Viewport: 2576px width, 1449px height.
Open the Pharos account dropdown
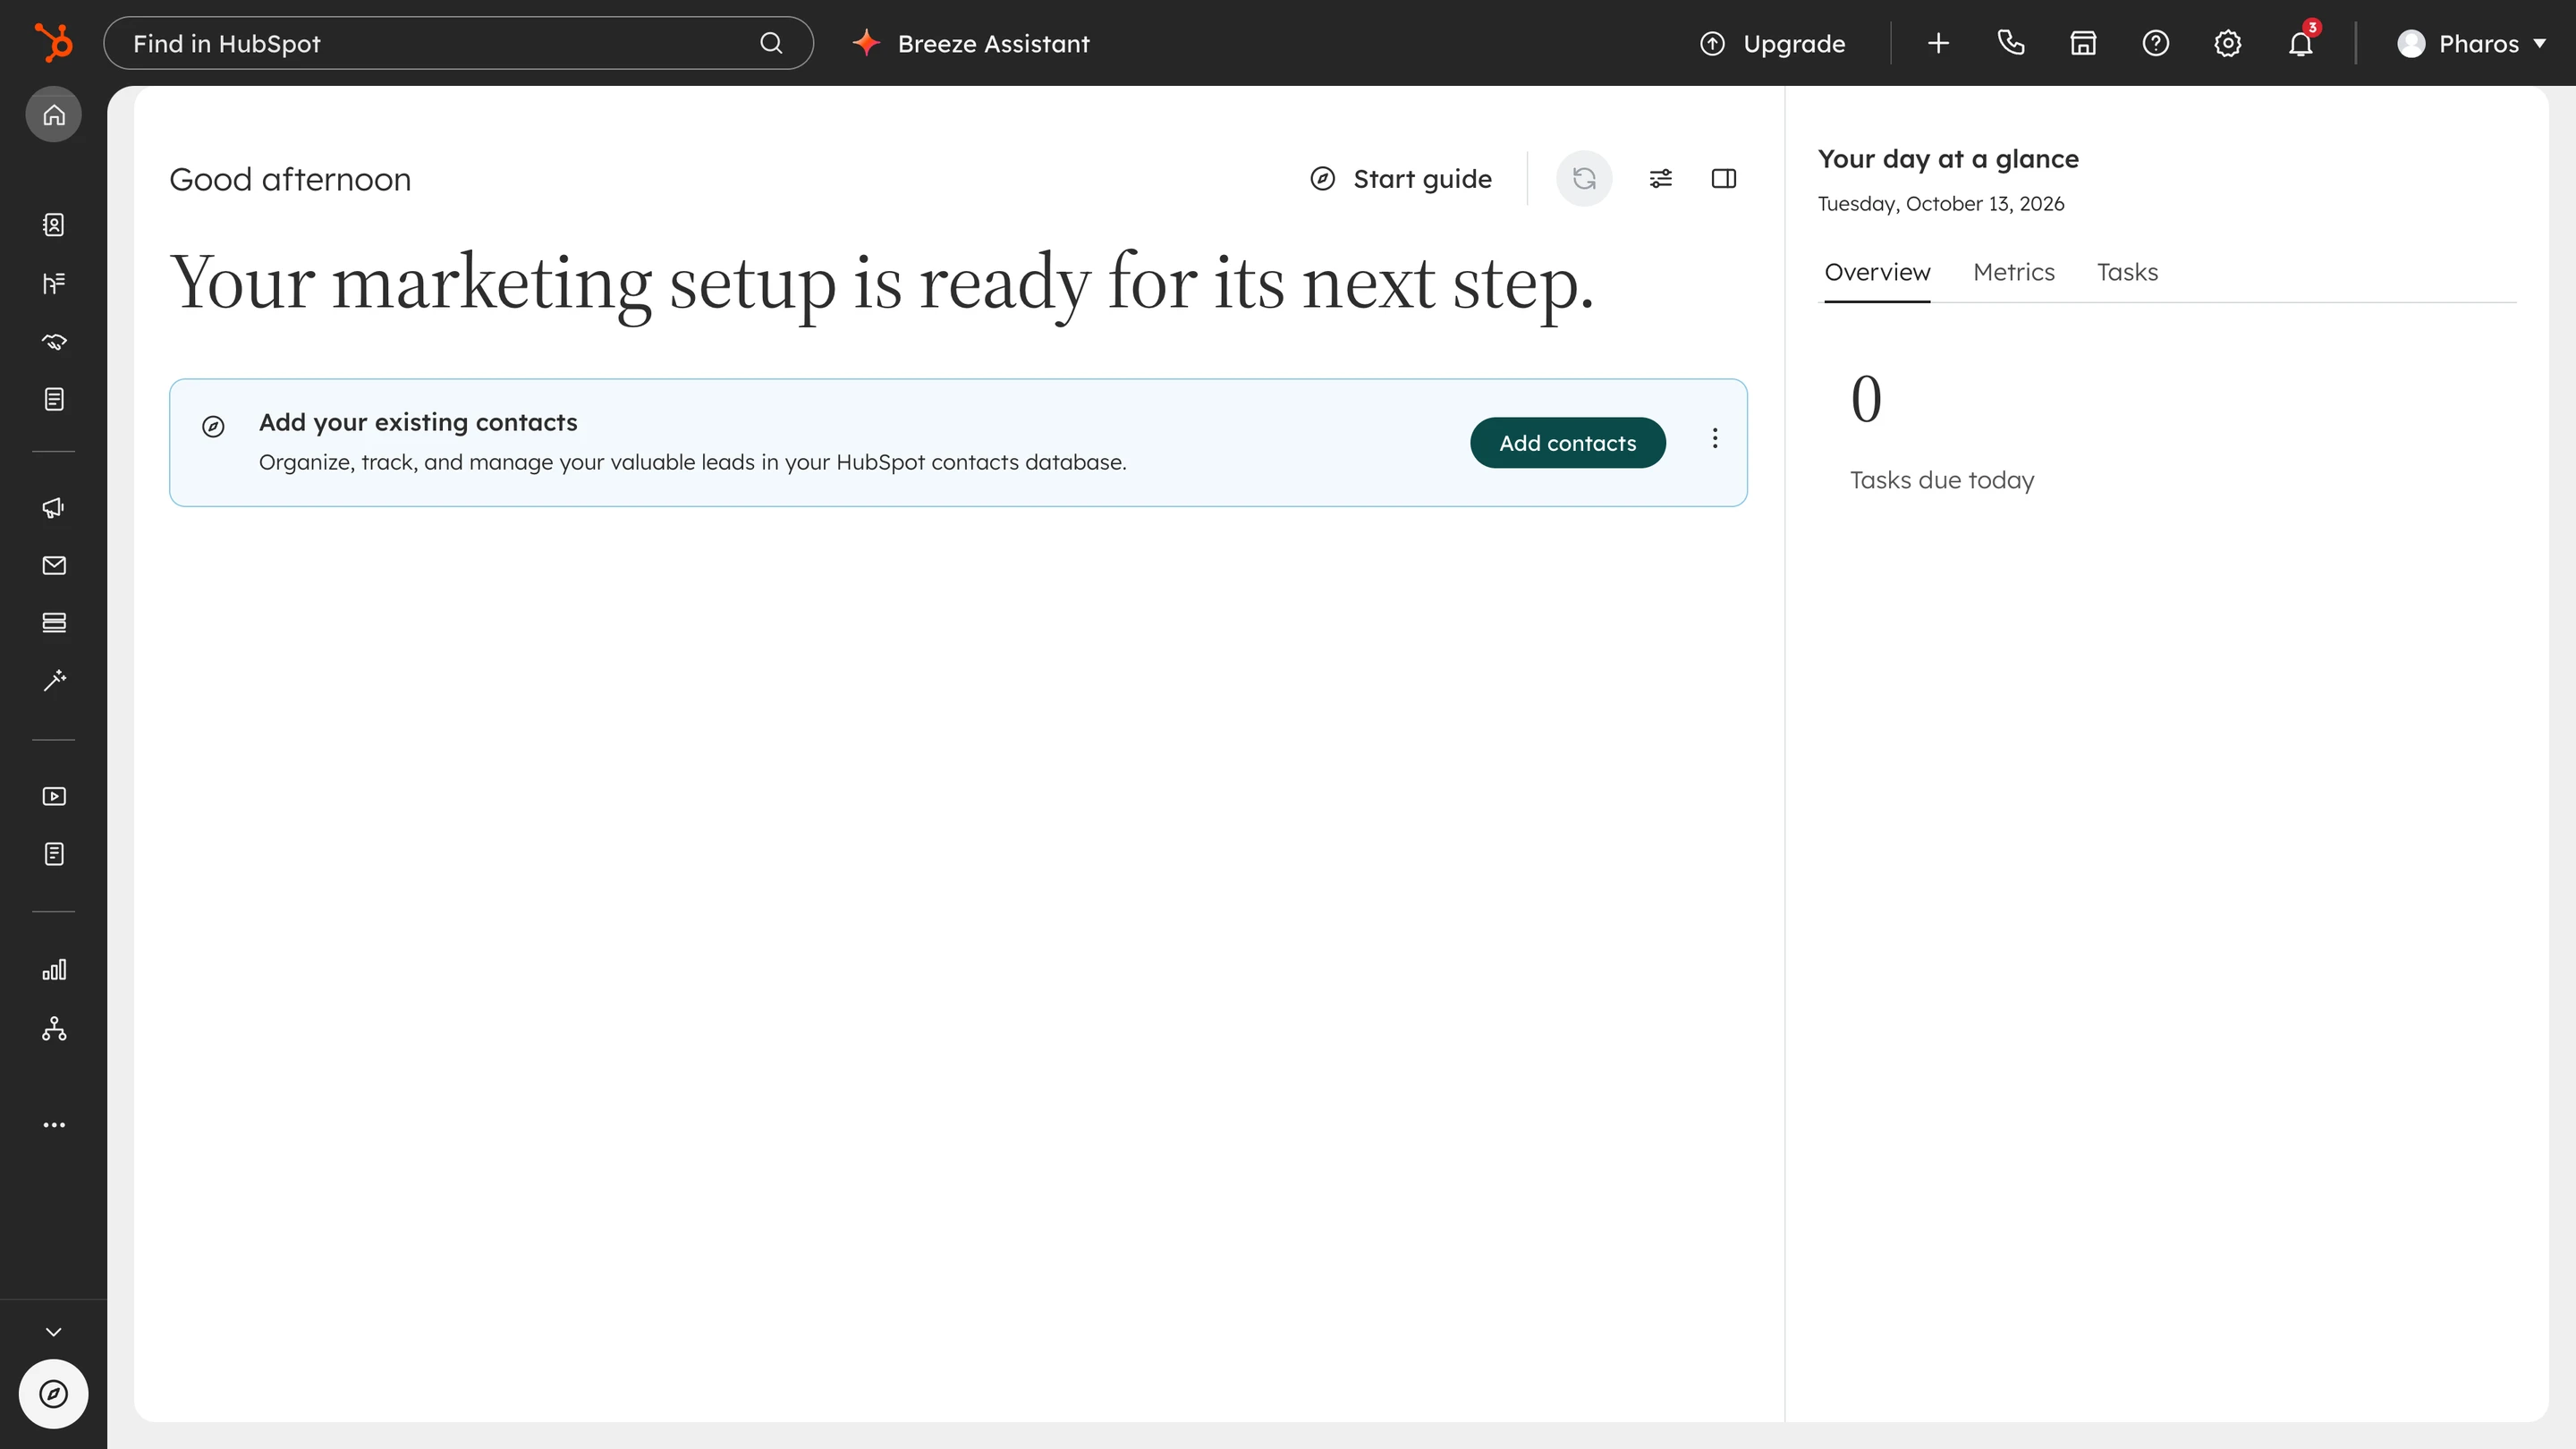[x=2472, y=43]
